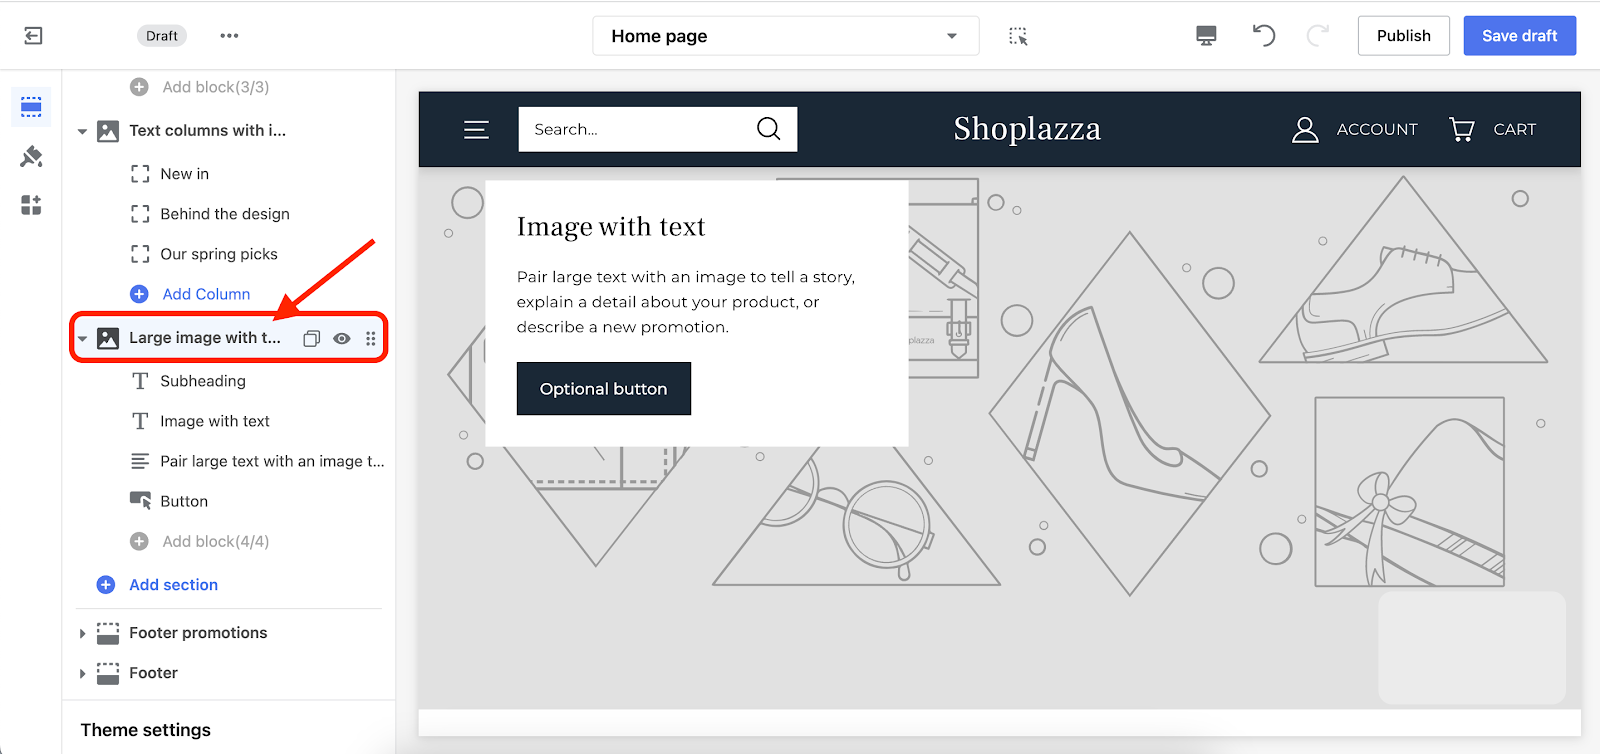Click the New in column block icon
The image size is (1600, 754).
(x=140, y=174)
